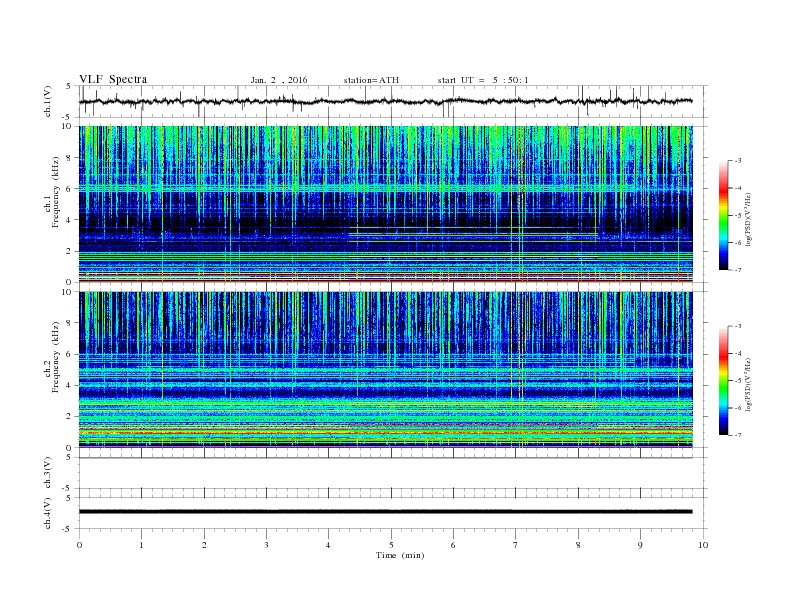This screenshot has width=792, height=612.
Task: Click the "4" kHz tick on ch.1 spectrogram
Action: [69, 220]
